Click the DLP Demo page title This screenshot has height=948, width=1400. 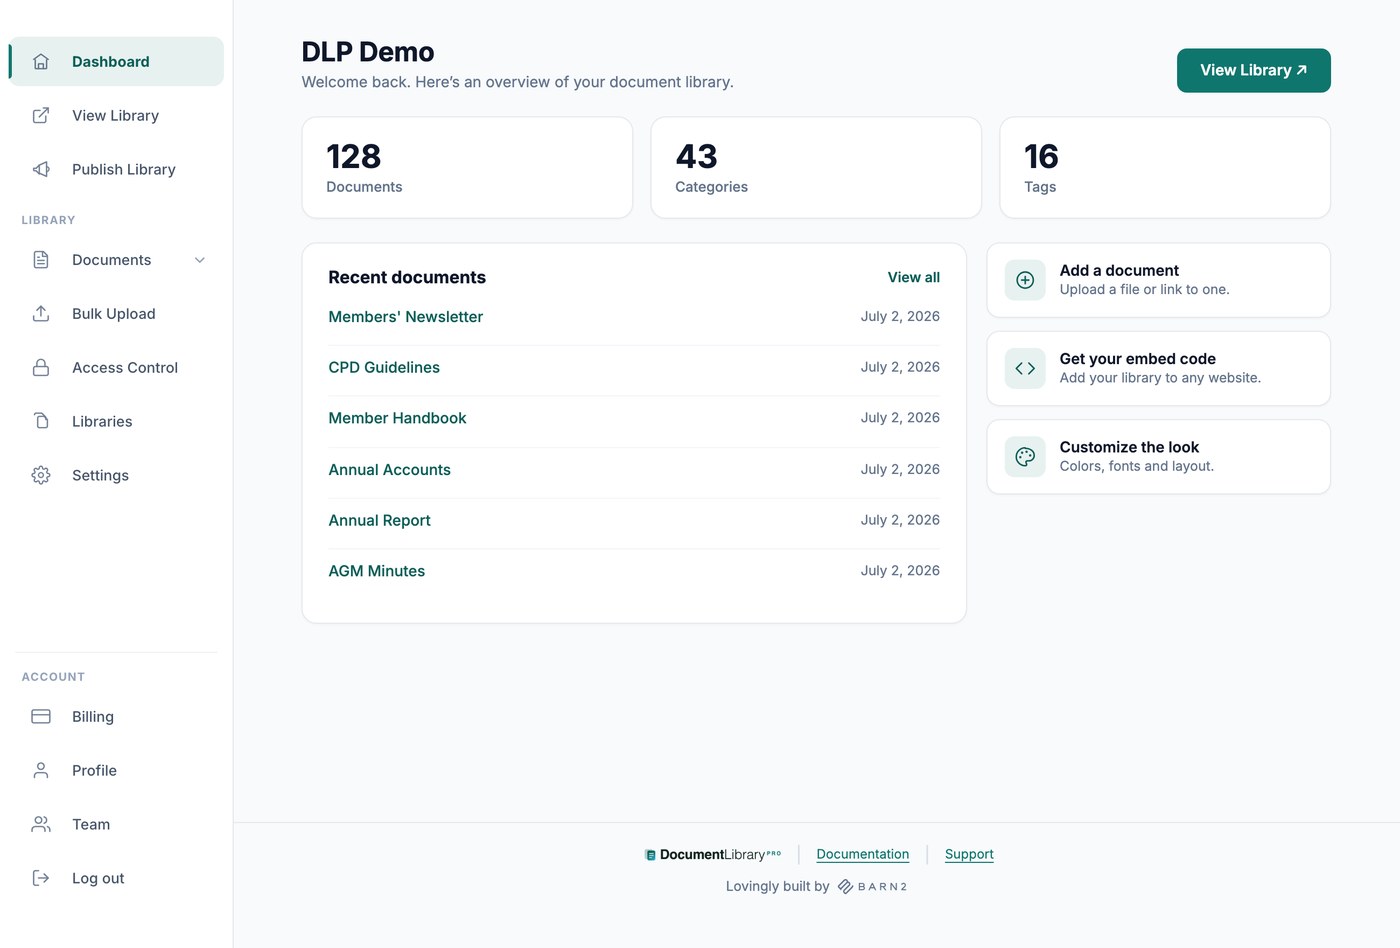click(x=368, y=52)
